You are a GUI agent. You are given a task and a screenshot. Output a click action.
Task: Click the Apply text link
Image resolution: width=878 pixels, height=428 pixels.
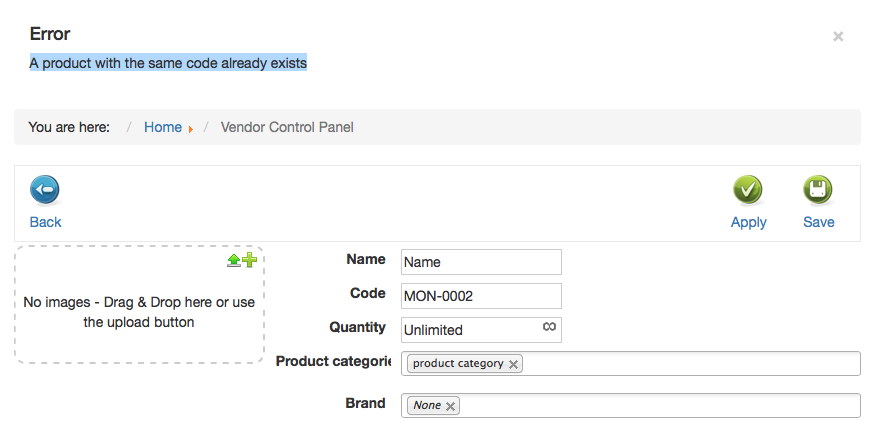click(749, 222)
